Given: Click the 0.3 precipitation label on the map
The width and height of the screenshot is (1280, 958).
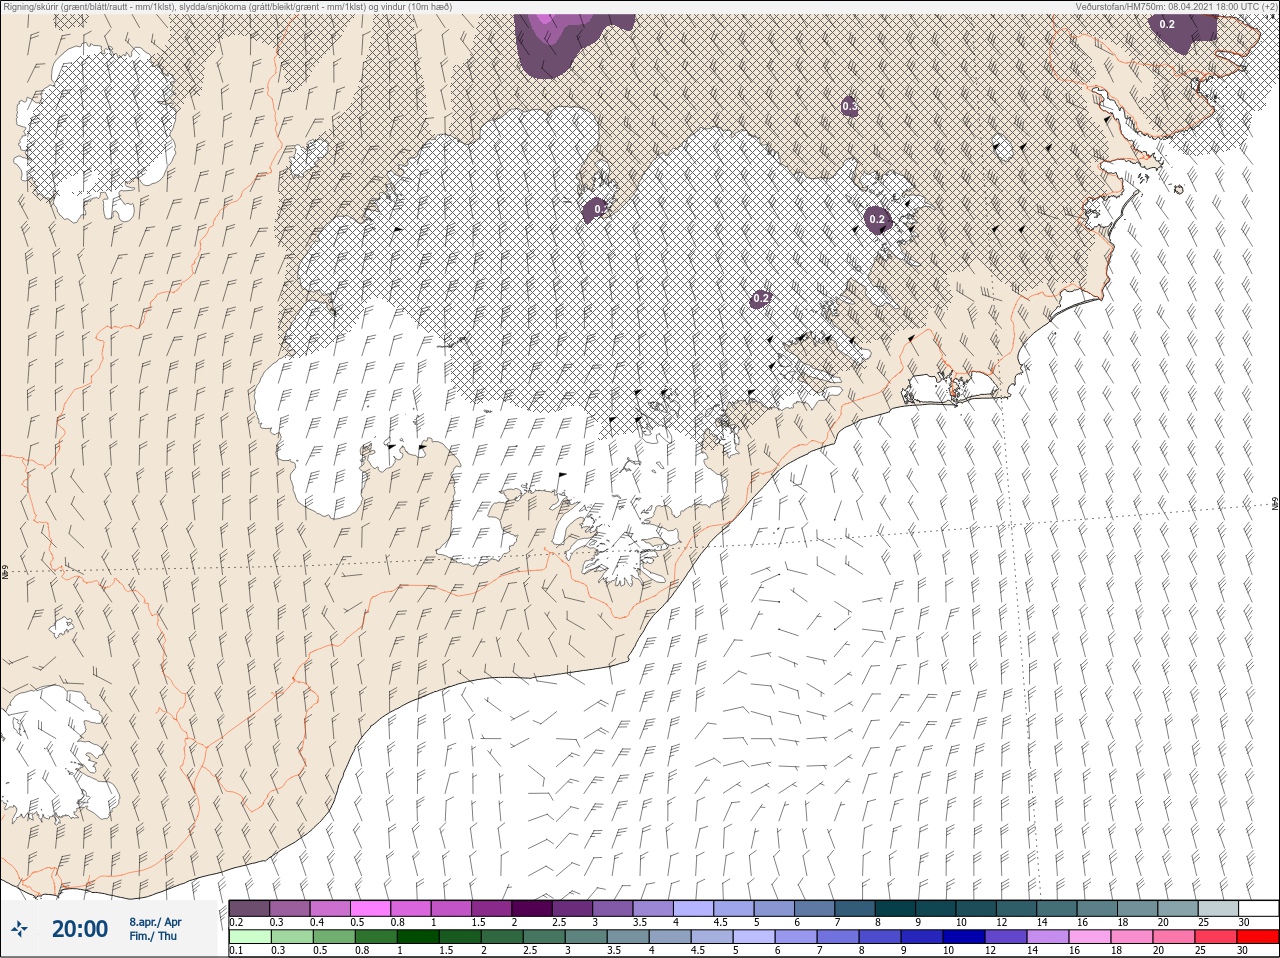Looking at the screenshot, I should pos(850,106).
